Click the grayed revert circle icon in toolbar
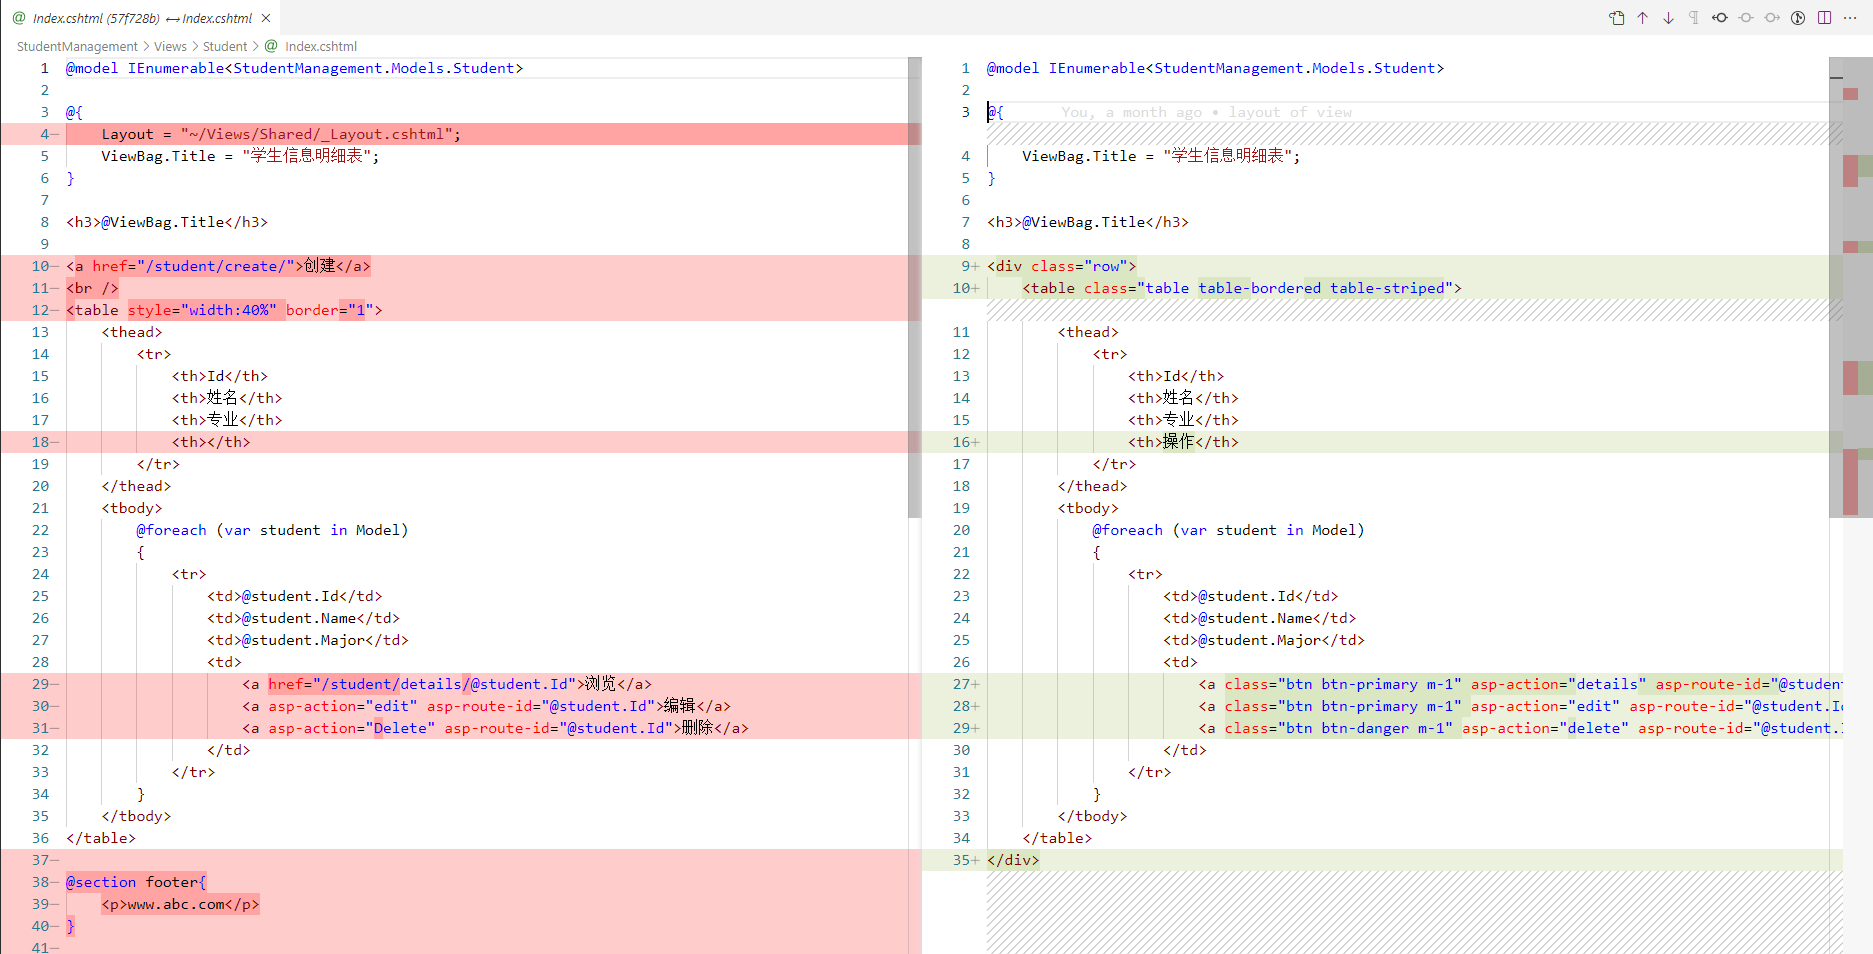 (x=1746, y=17)
